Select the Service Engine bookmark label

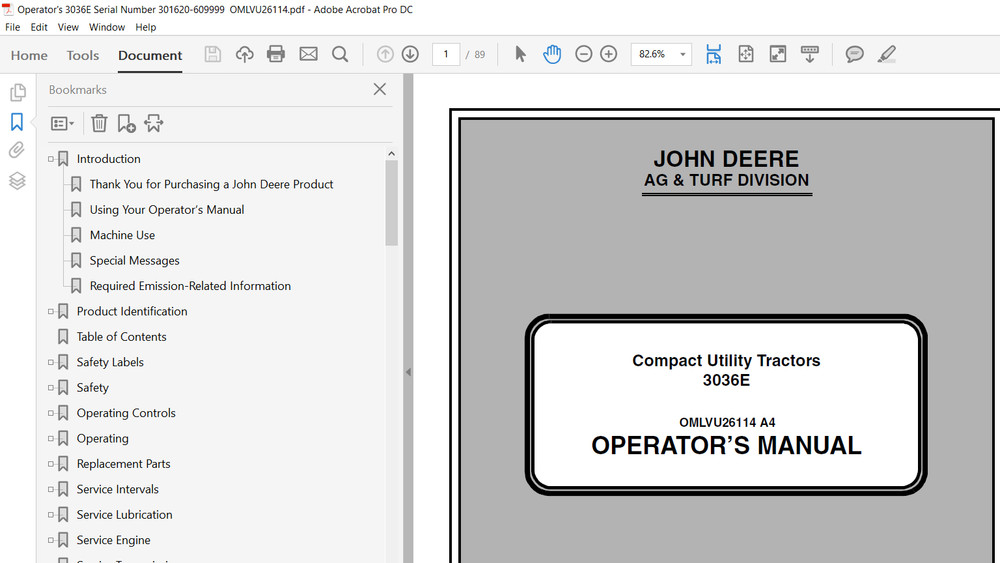[x=114, y=540]
